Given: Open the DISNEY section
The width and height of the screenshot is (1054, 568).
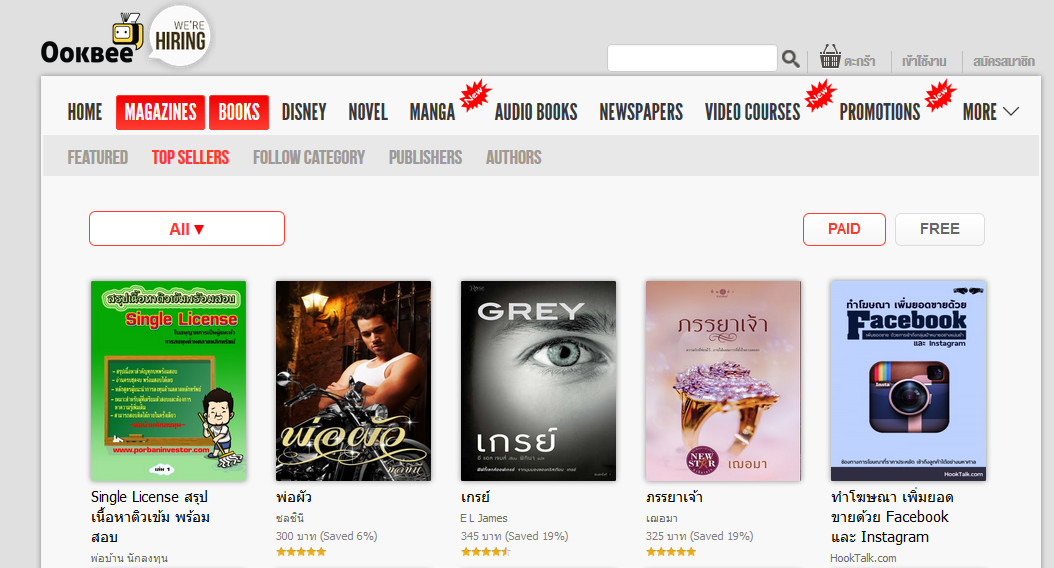Looking at the screenshot, I should click(x=304, y=112).
